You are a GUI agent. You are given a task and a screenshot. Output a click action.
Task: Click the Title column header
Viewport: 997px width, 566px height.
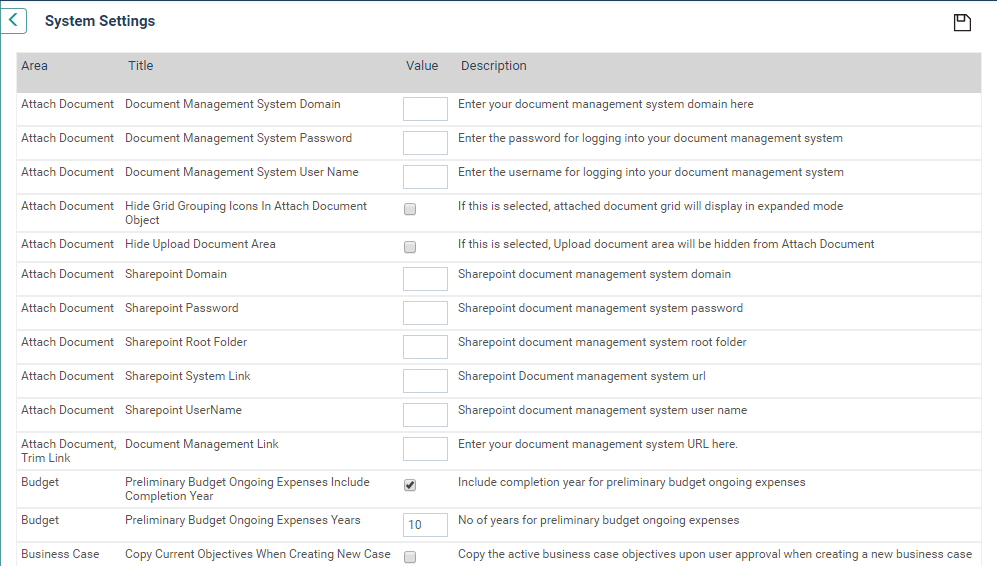click(x=141, y=66)
